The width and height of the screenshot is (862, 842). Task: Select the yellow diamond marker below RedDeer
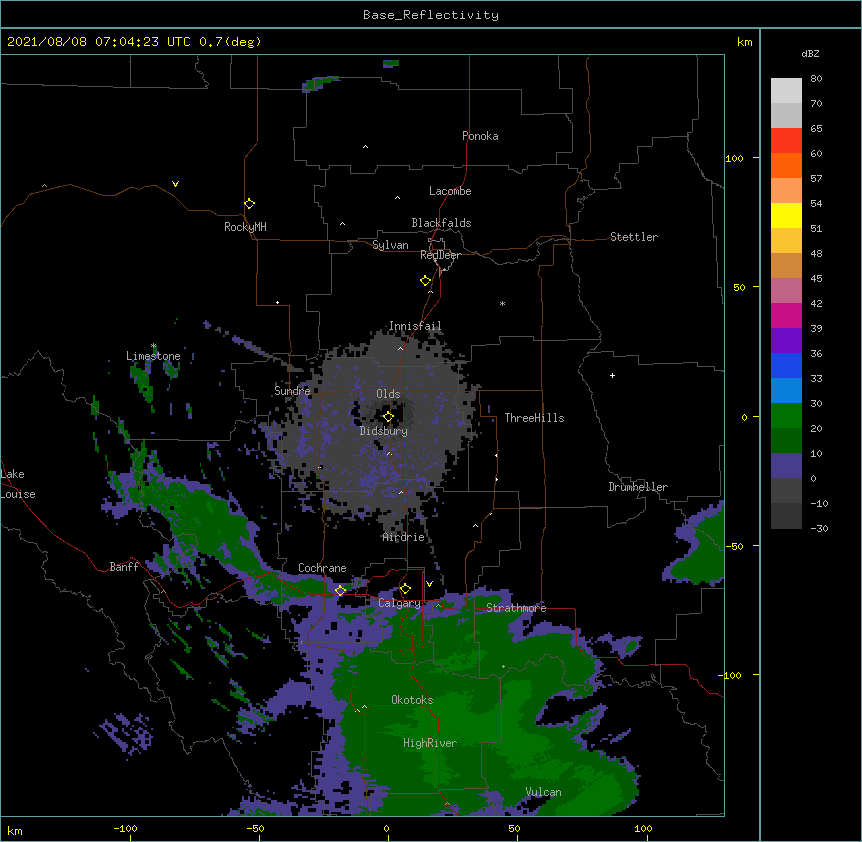(x=426, y=281)
